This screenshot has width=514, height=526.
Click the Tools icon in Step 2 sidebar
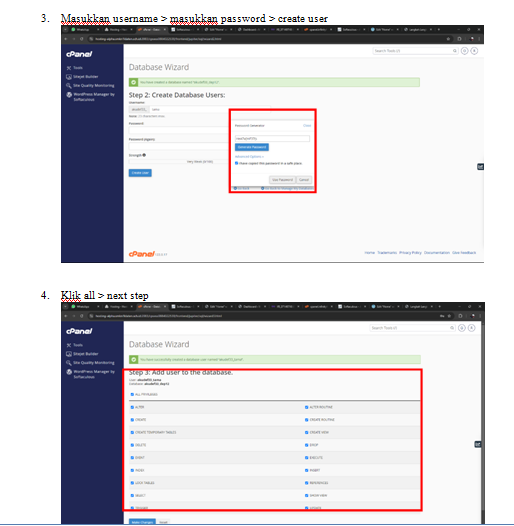[x=69, y=68]
